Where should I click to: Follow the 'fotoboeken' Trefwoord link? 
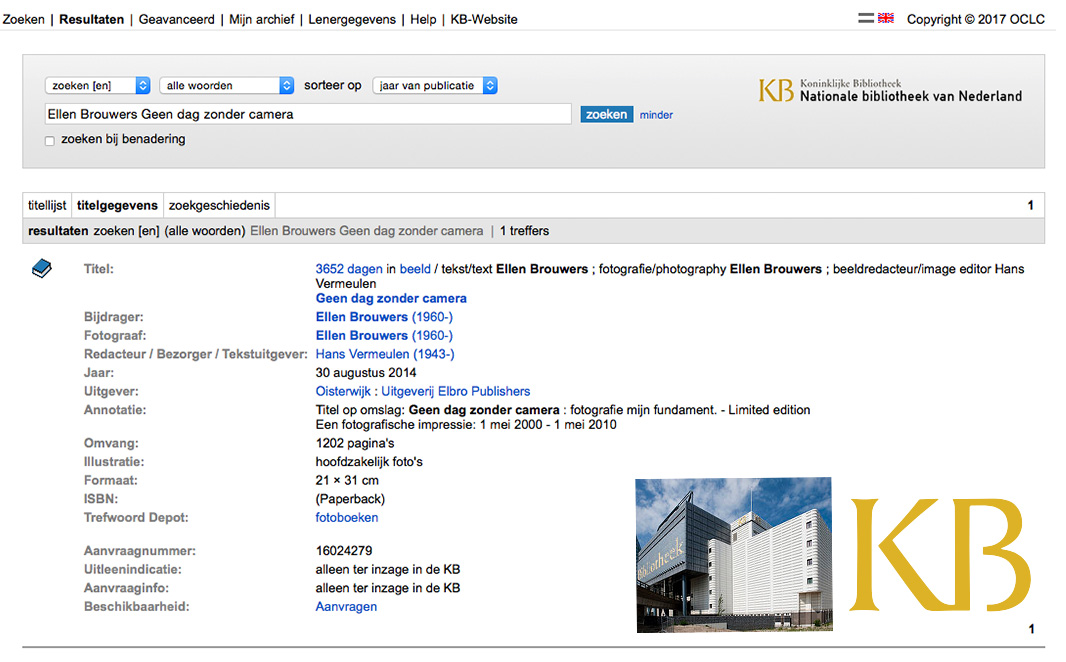click(346, 518)
